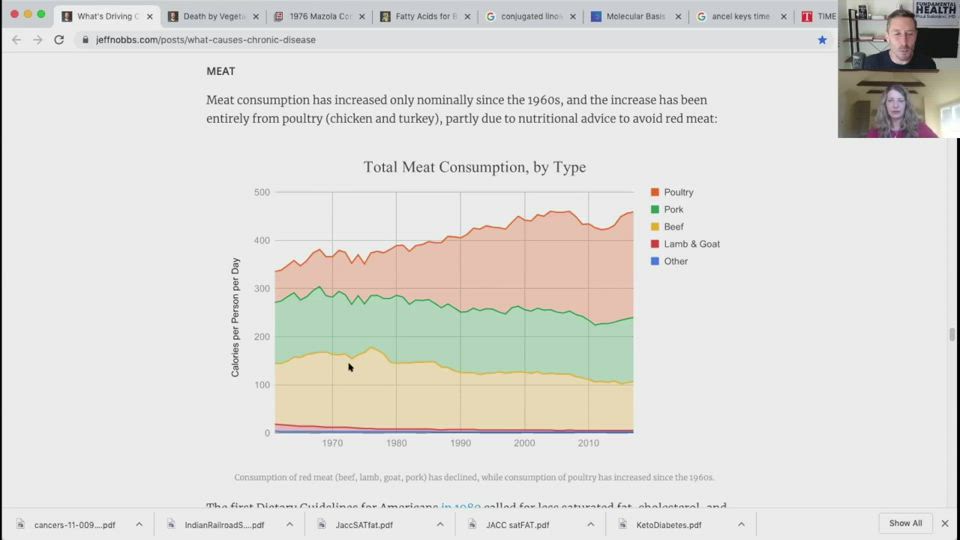Close the downloads bar
This screenshot has height=540, width=960.
point(944,523)
